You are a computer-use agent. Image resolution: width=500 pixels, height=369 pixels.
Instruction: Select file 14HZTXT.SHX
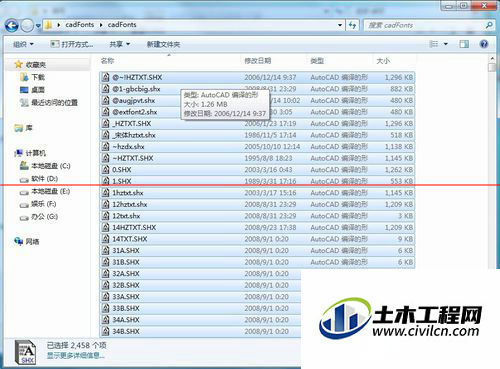point(257,228)
